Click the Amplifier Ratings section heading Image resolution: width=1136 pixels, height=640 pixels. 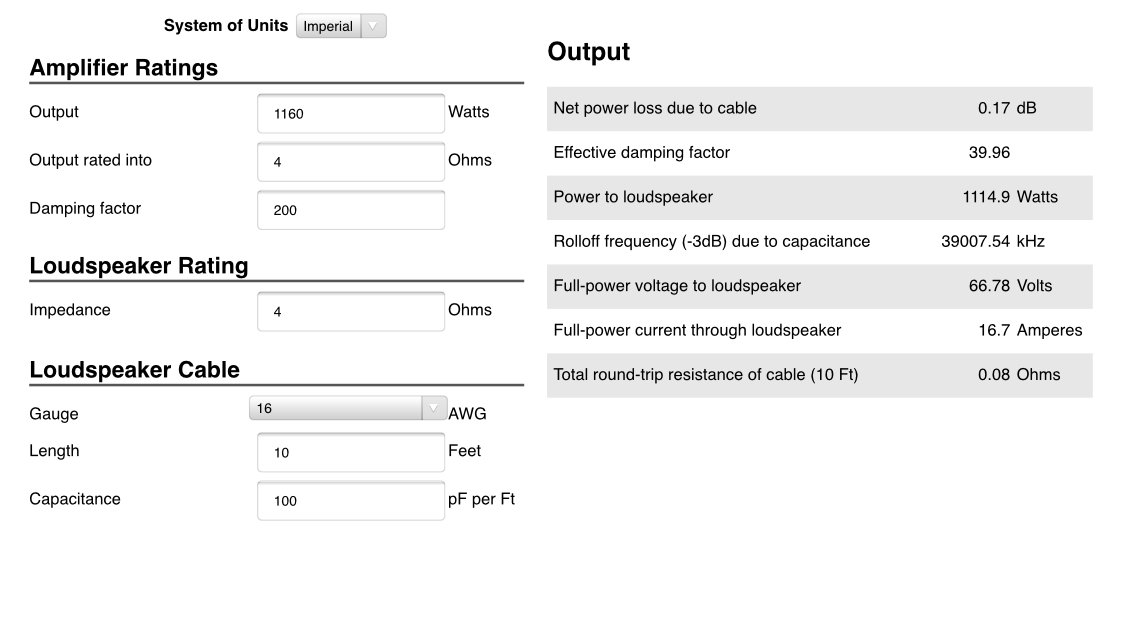tap(124, 68)
